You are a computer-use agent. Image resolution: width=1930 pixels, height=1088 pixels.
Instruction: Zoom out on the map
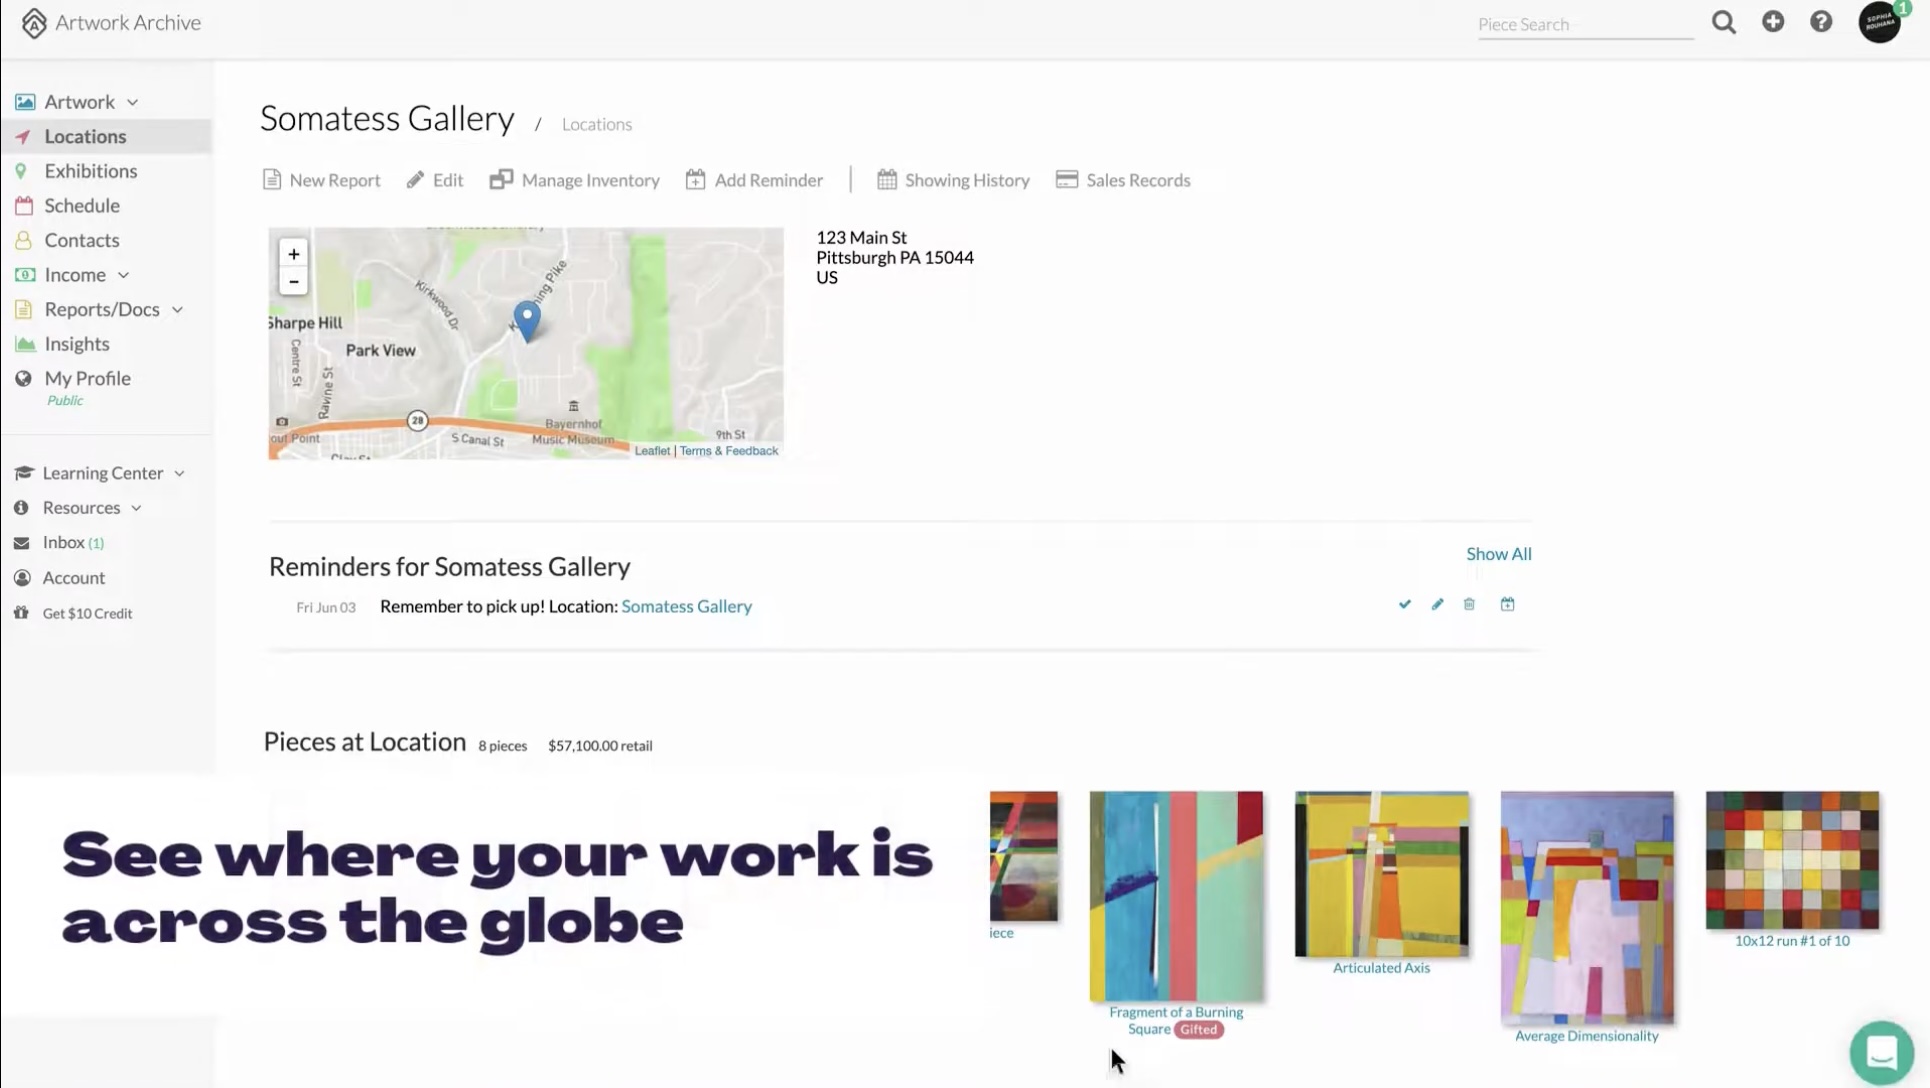293,281
